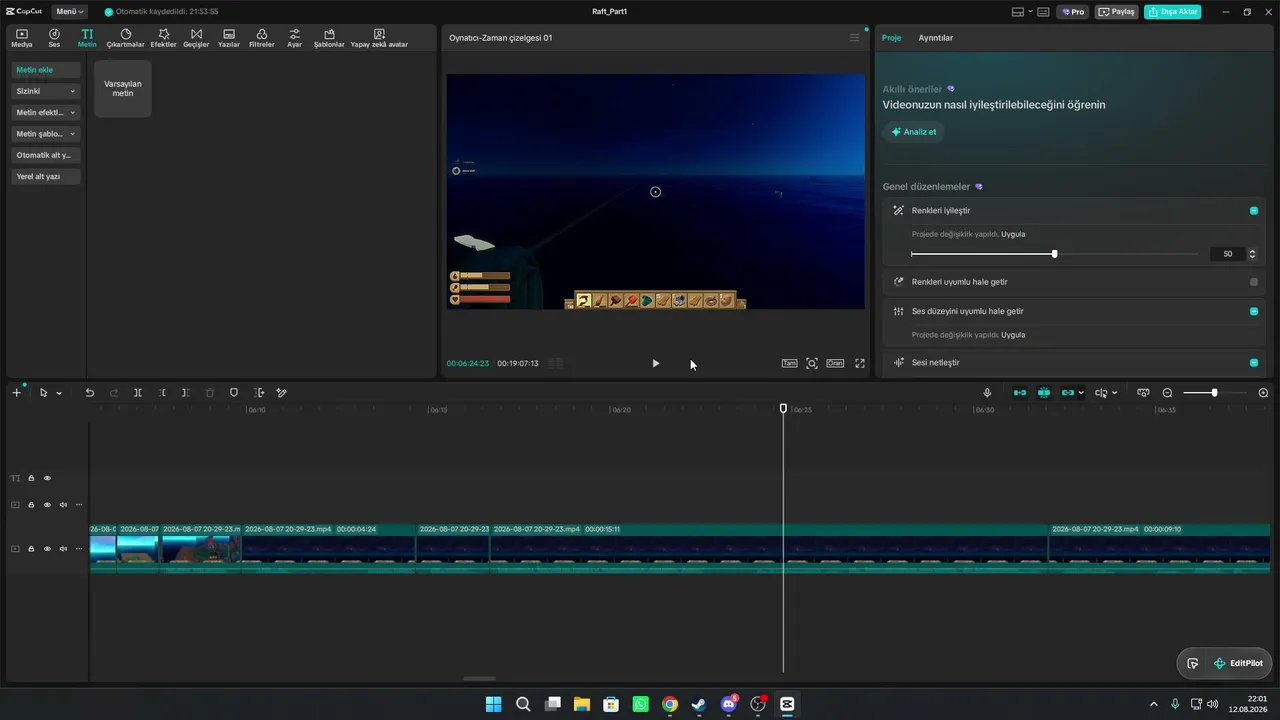The image size is (1280, 720).
Task: Click the intensity value field showing 50
Action: (x=1227, y=254)
